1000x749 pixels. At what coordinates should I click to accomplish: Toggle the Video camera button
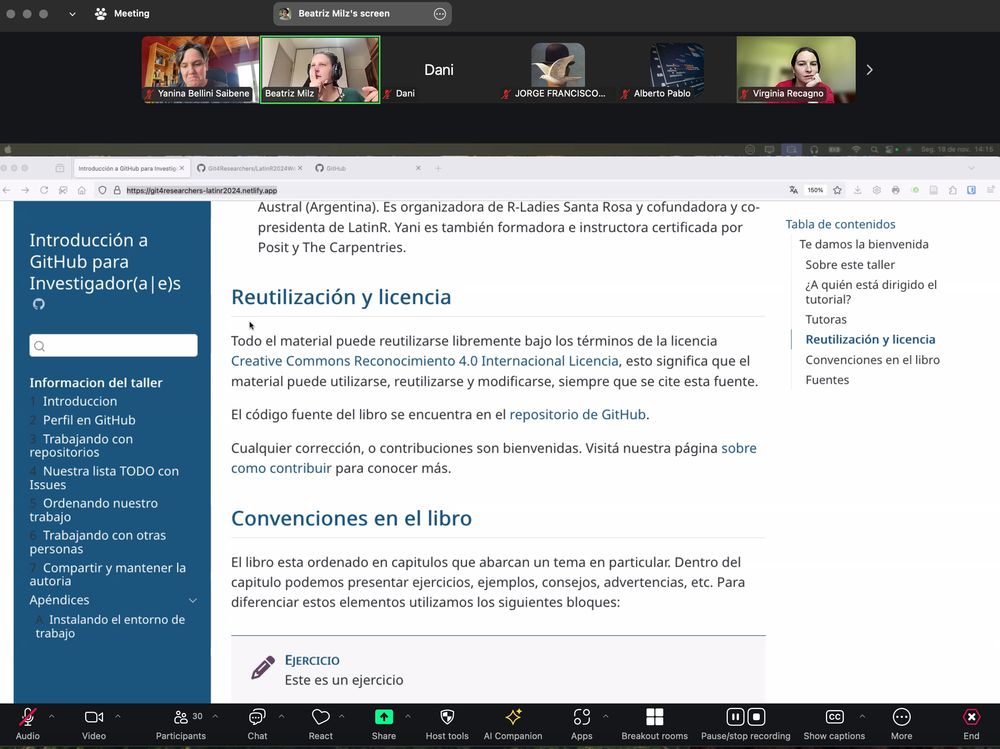pyautogui.click(x=94, y=723)
